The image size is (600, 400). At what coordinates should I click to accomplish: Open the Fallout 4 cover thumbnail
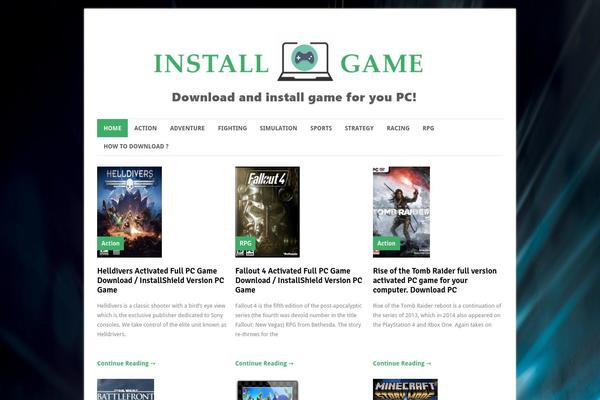[x=267, y=212]
